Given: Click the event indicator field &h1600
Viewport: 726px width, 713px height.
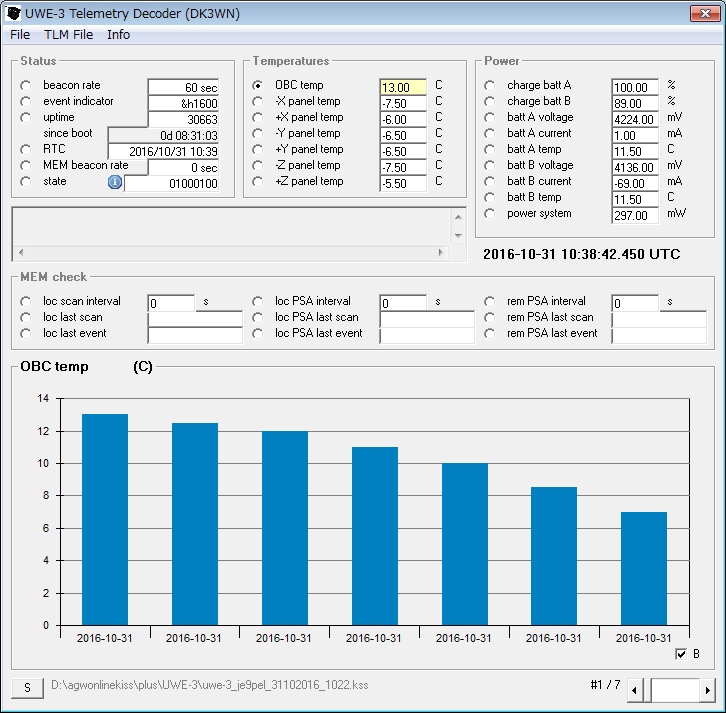Looking at the screenshot, I should [x=183, y=103].
